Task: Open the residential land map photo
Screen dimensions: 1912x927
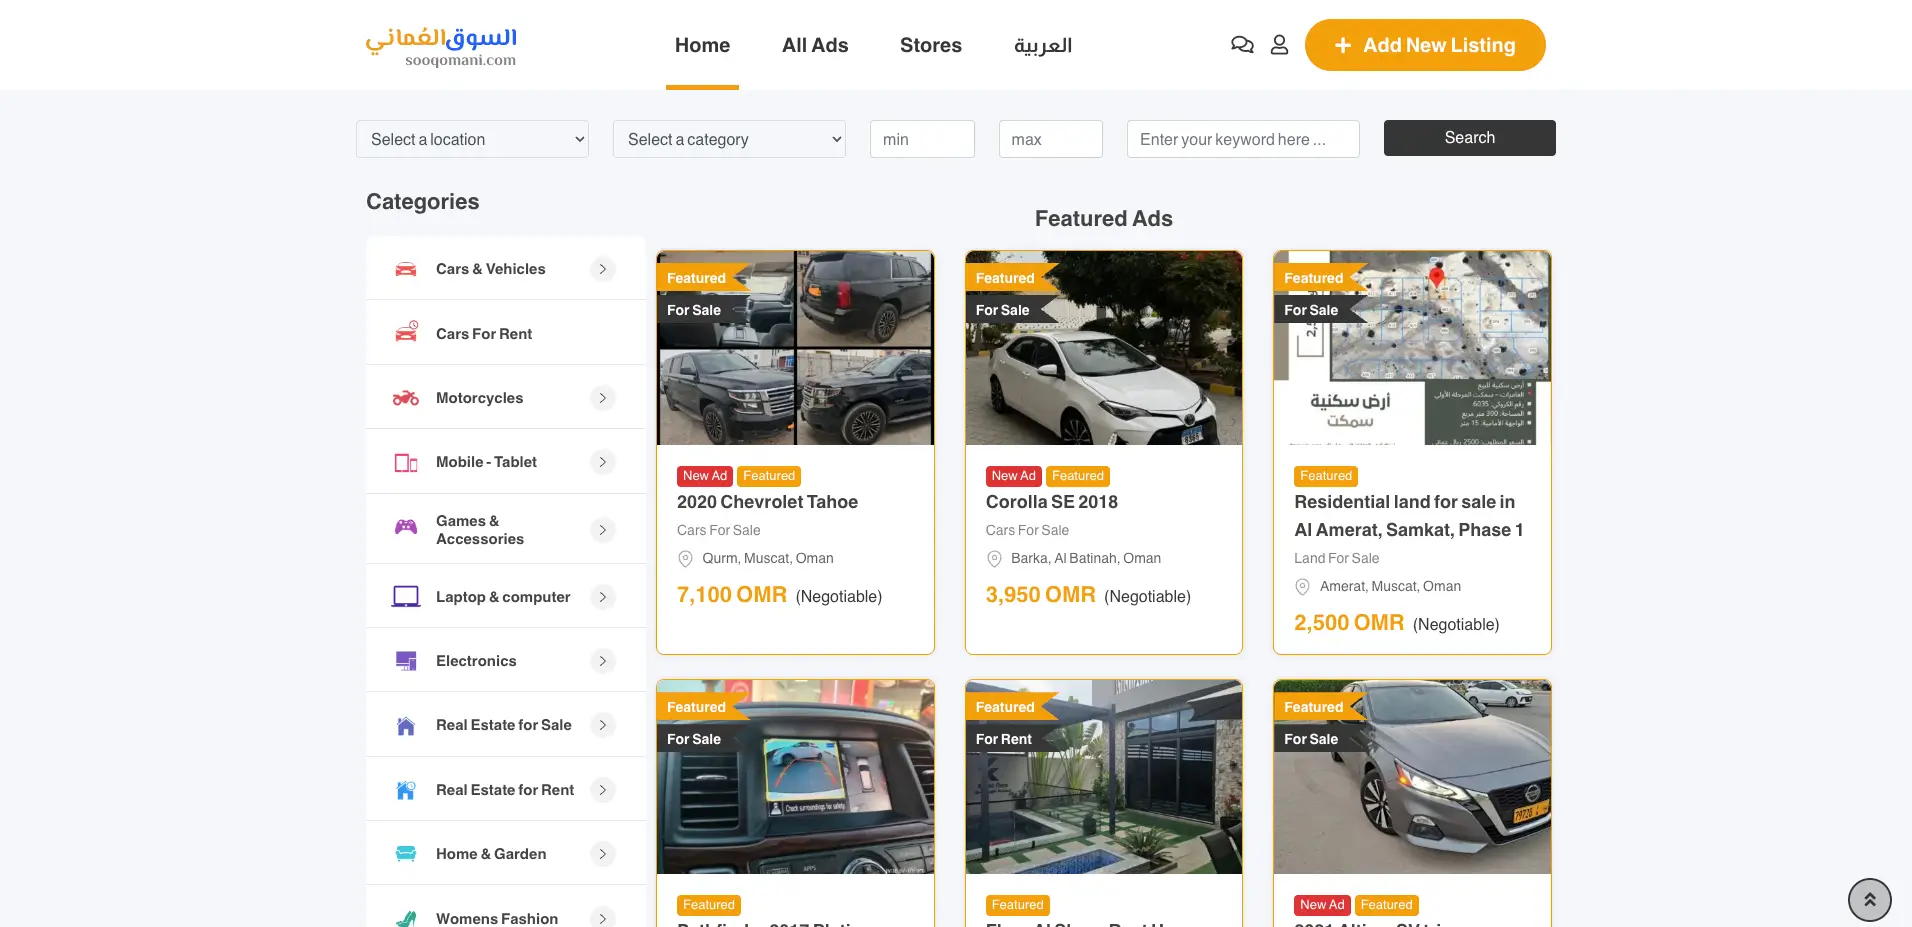Action: click(x=1412, y=348)
